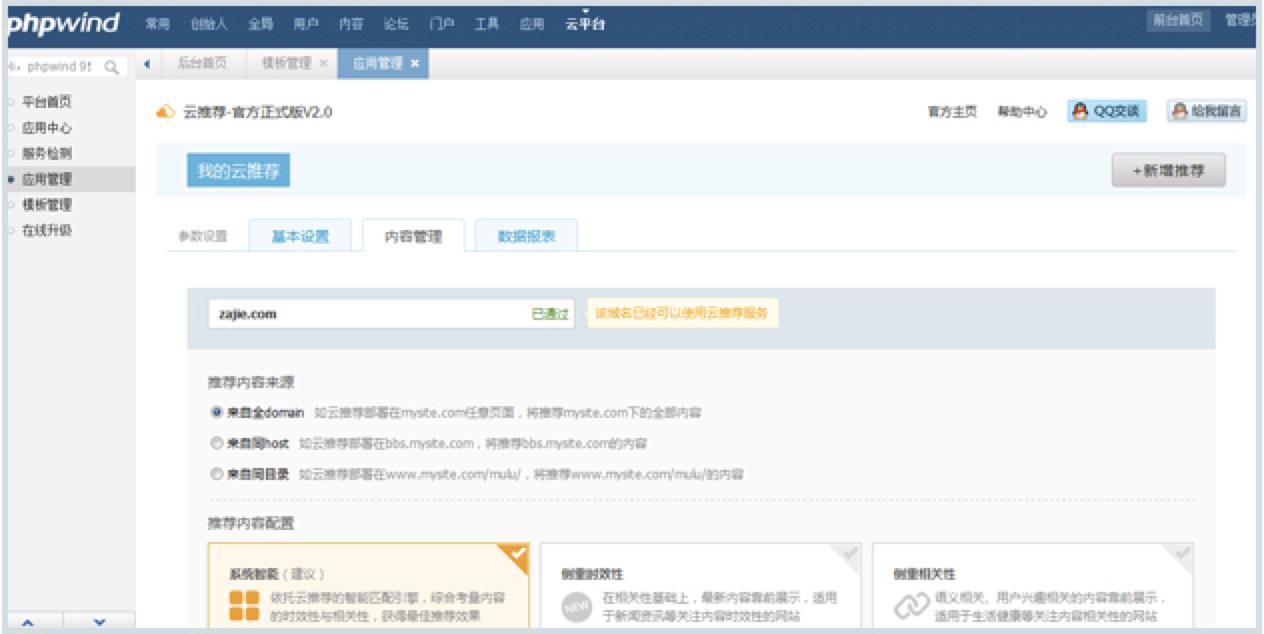Click the penguin icon on 给我留言 button
This screenshot has width=1264, height=634.
click(1180, 112)
